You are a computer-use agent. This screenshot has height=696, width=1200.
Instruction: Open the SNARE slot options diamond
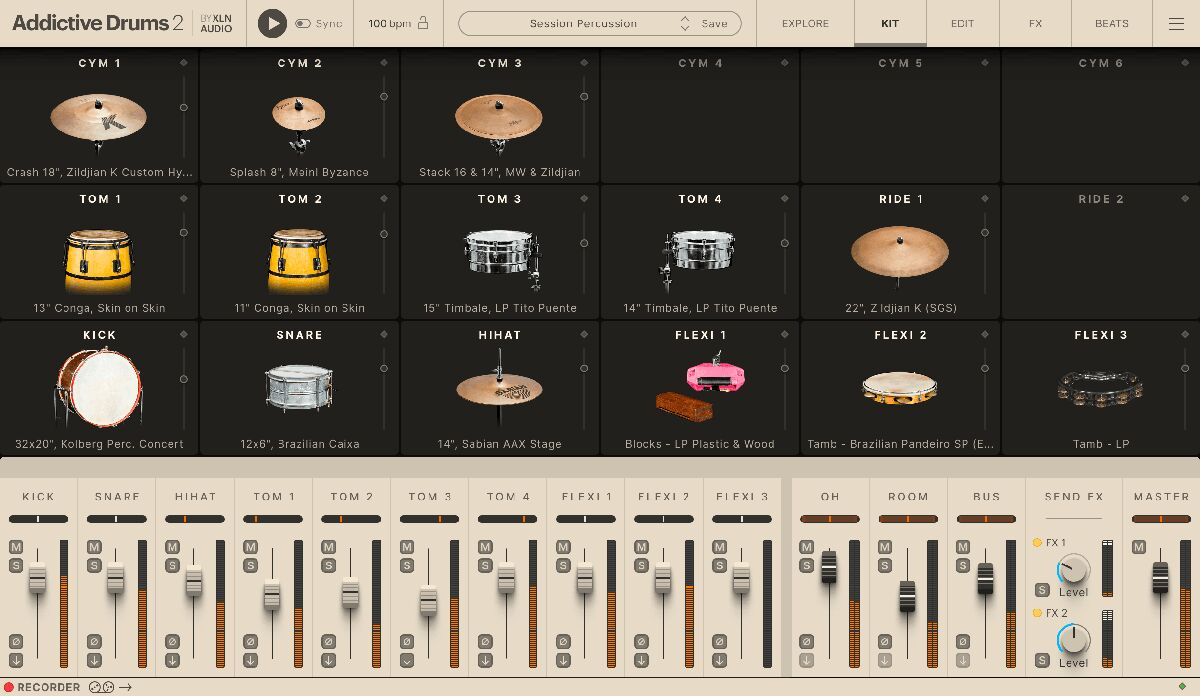pos(384,335)
